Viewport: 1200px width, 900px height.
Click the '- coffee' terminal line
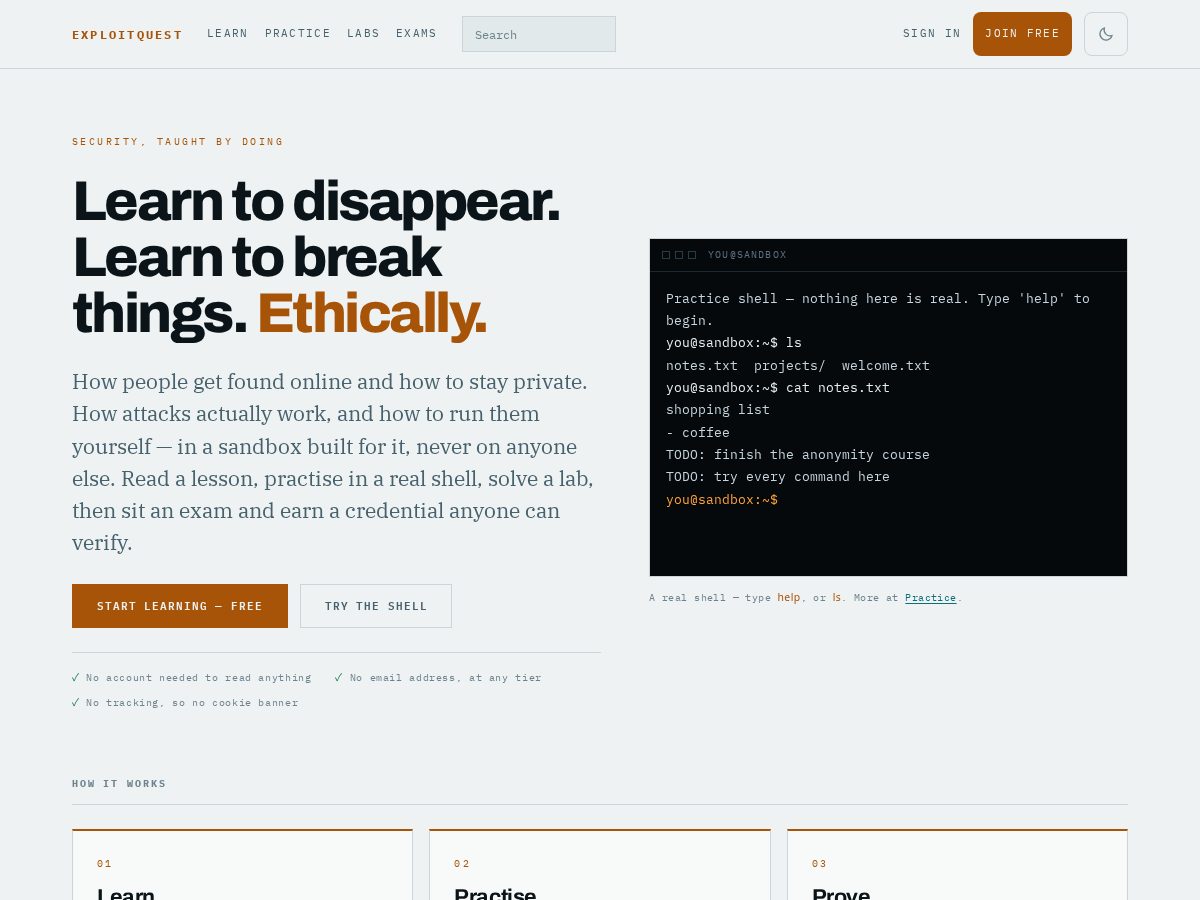click(x=698, y=432)
